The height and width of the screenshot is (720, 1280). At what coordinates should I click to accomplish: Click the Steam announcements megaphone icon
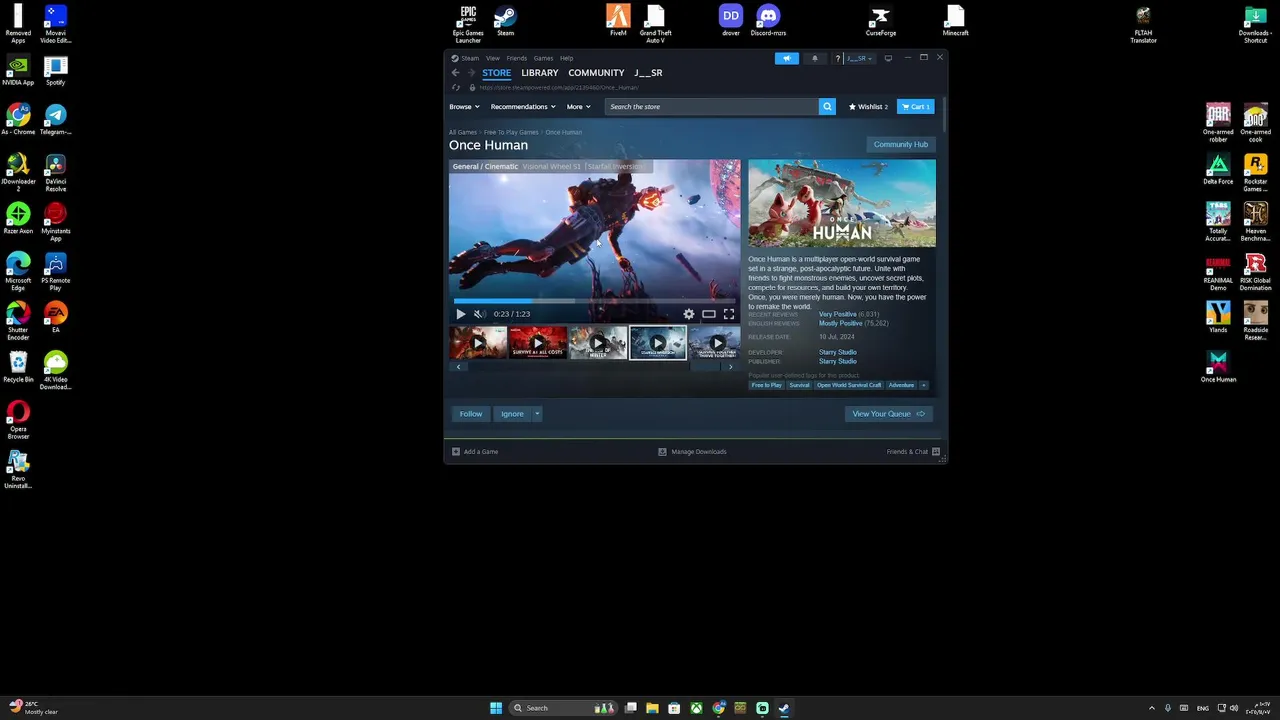pyautogui.click(x=787, y=58)
